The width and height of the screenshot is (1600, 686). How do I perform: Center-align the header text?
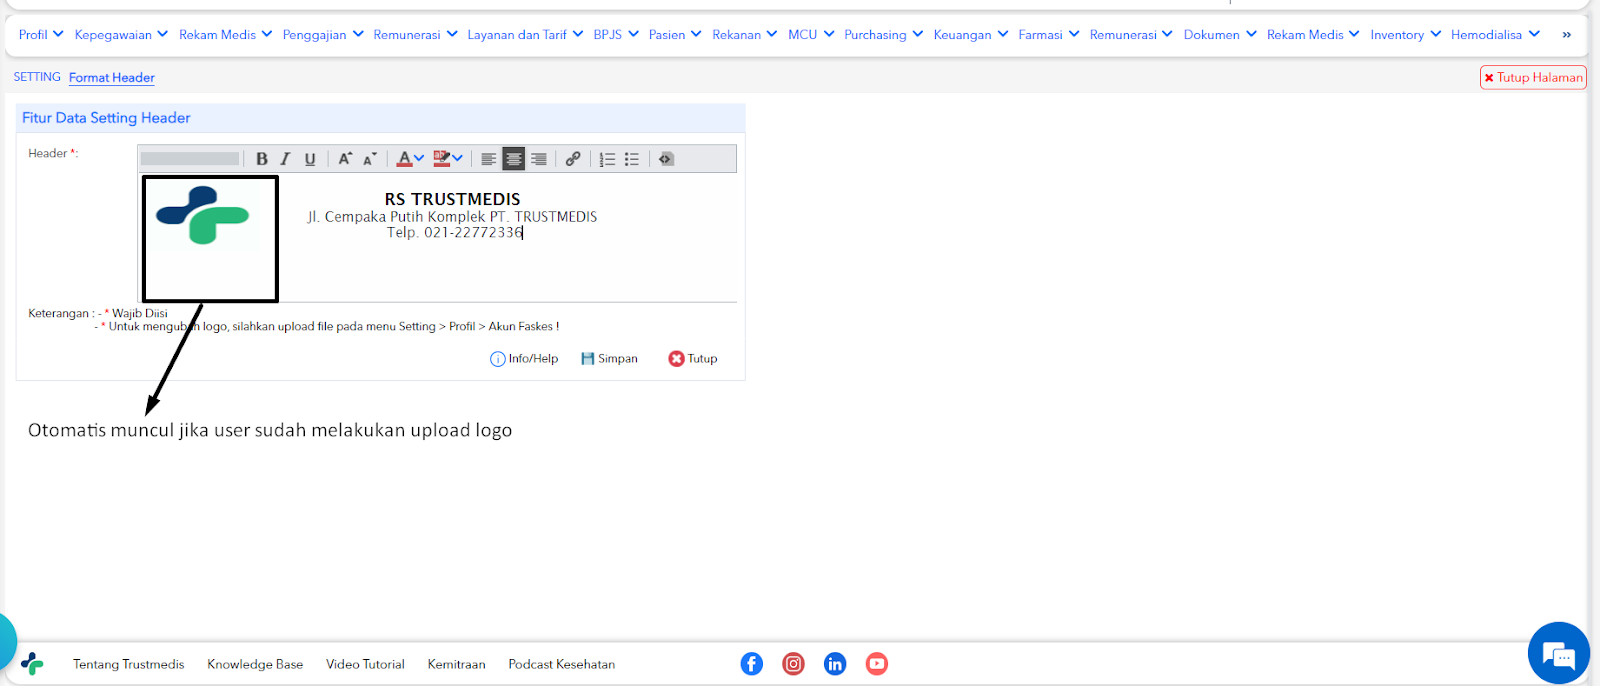(x=513, y=159)
